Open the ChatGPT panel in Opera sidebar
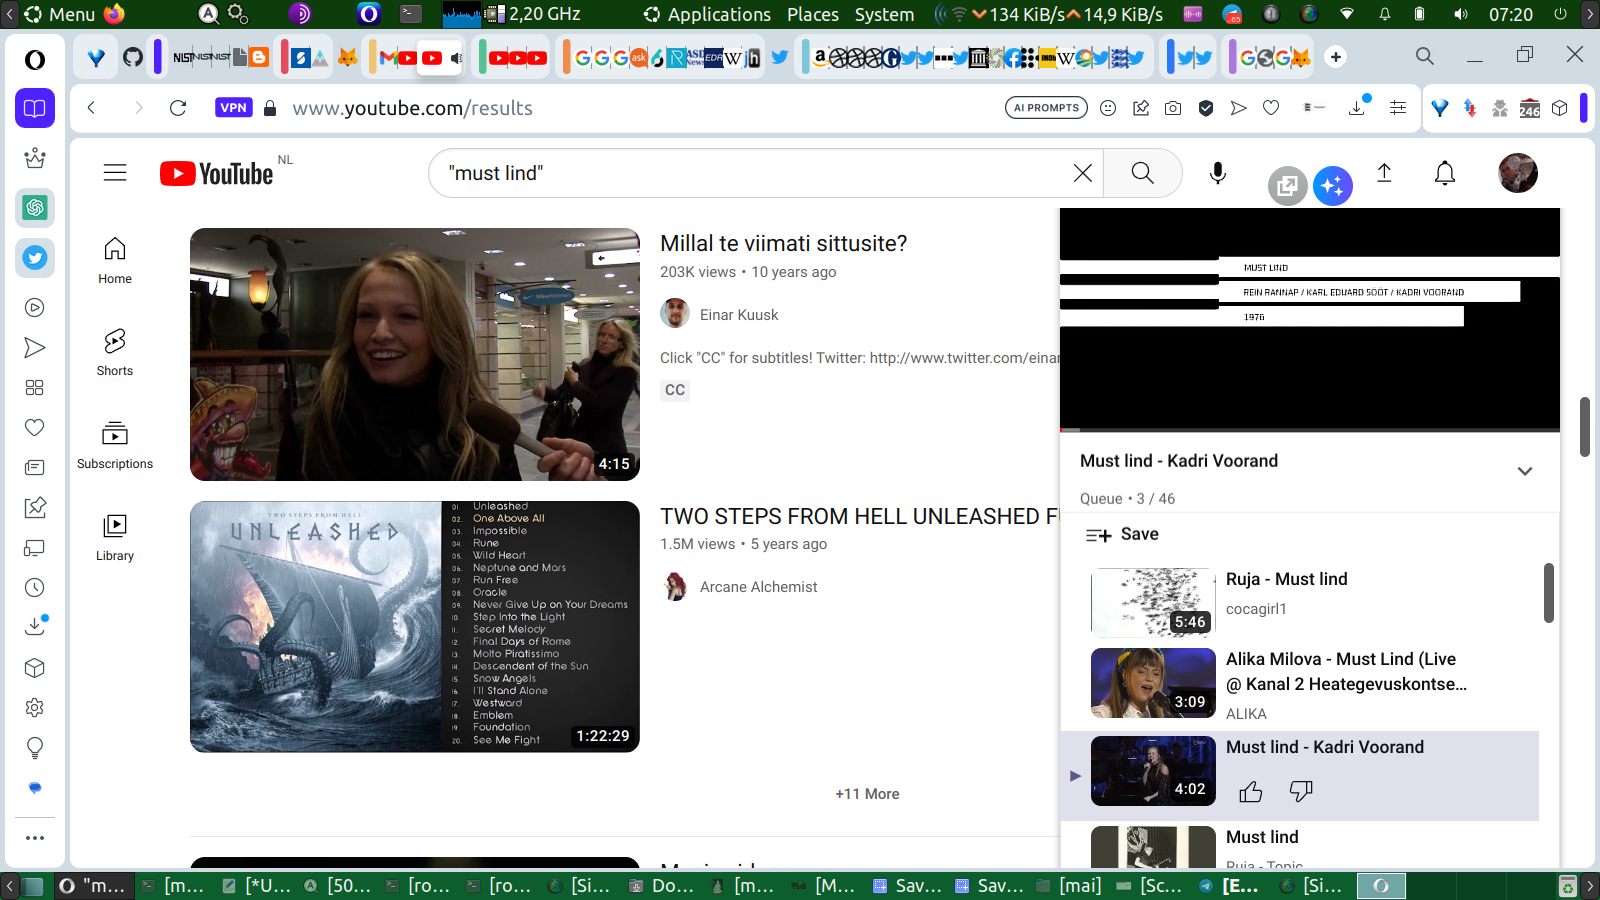 click(35, 208)
